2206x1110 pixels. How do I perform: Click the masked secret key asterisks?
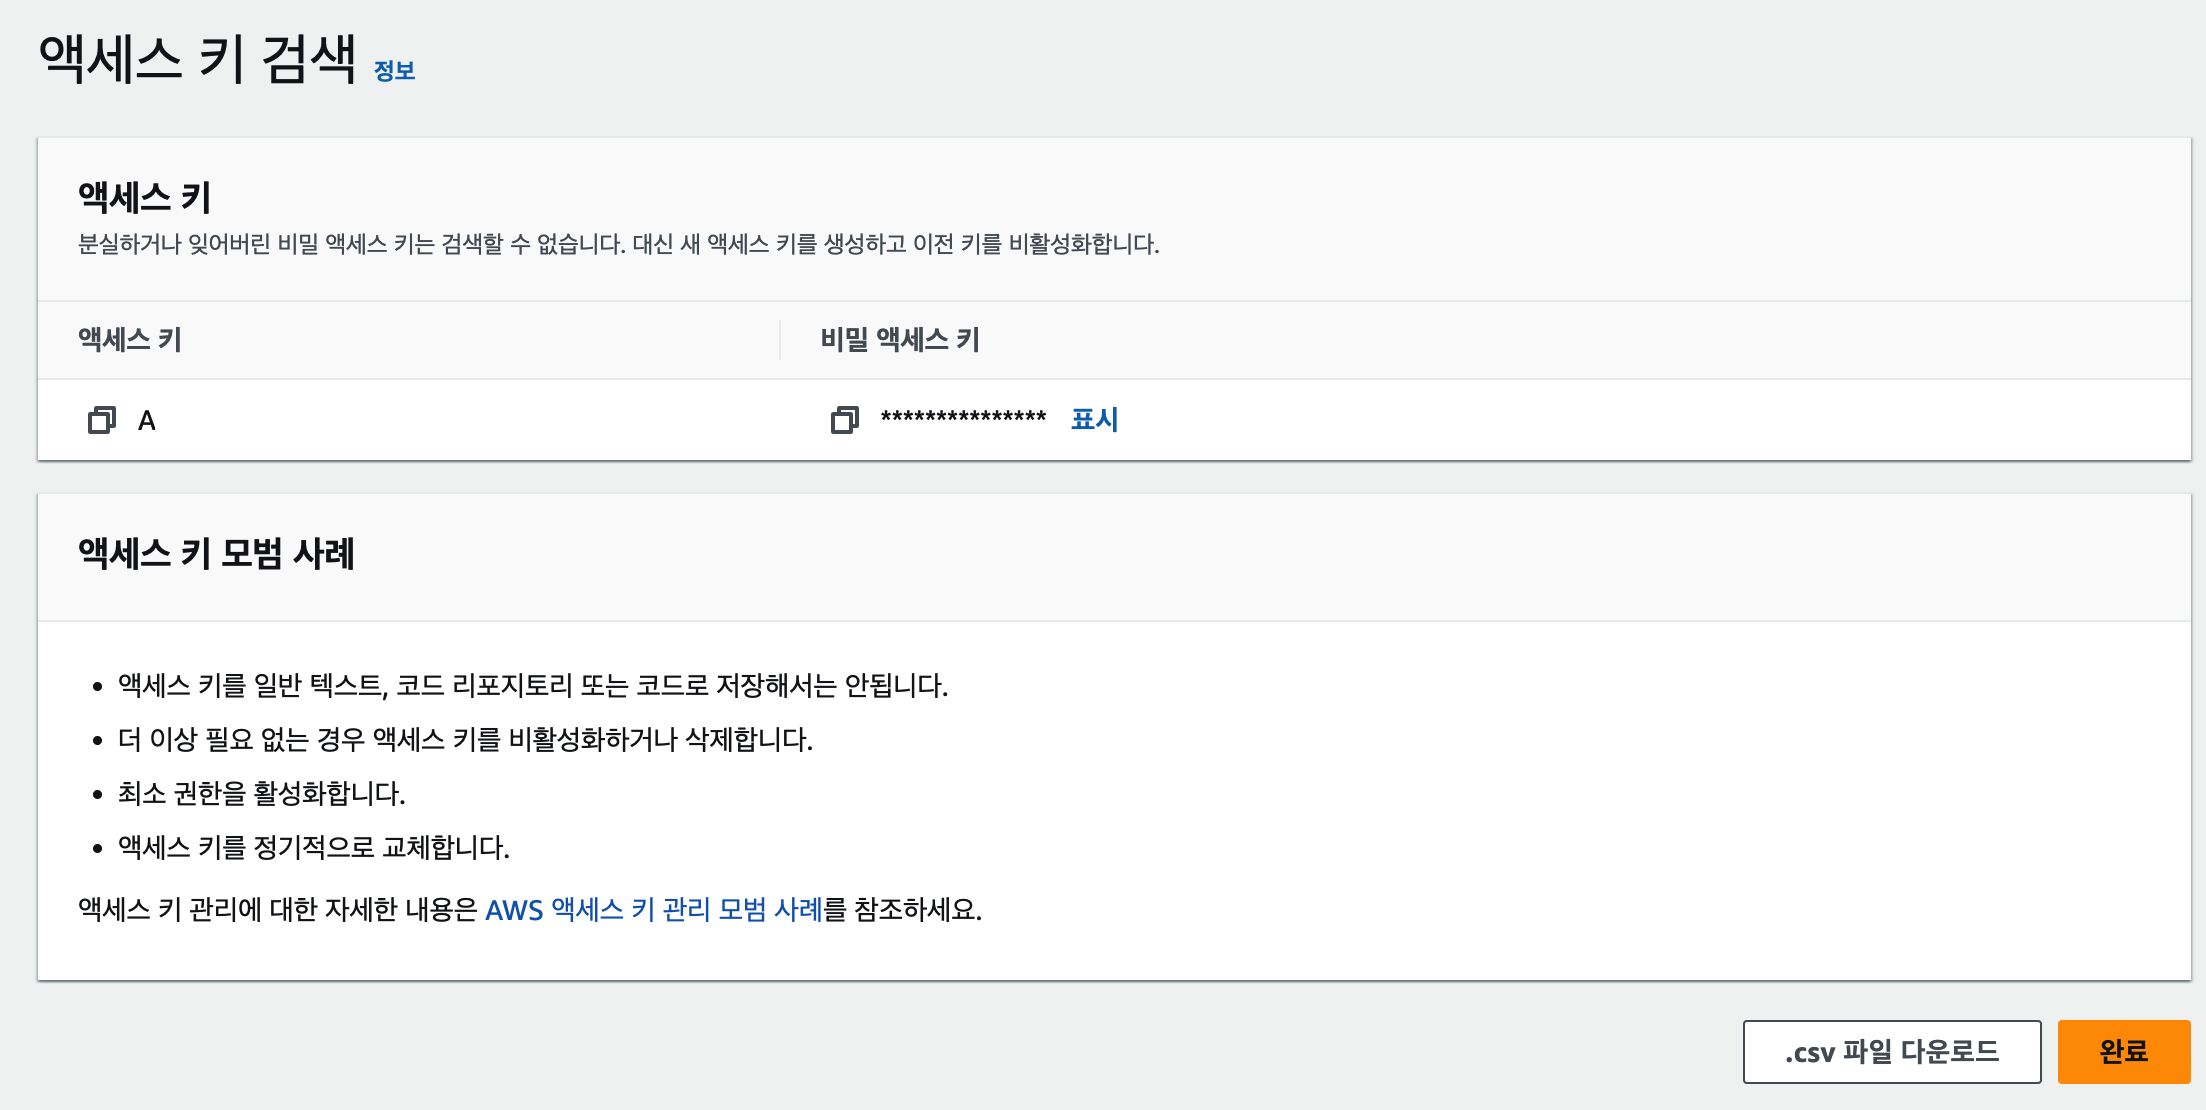pos(963,418)
